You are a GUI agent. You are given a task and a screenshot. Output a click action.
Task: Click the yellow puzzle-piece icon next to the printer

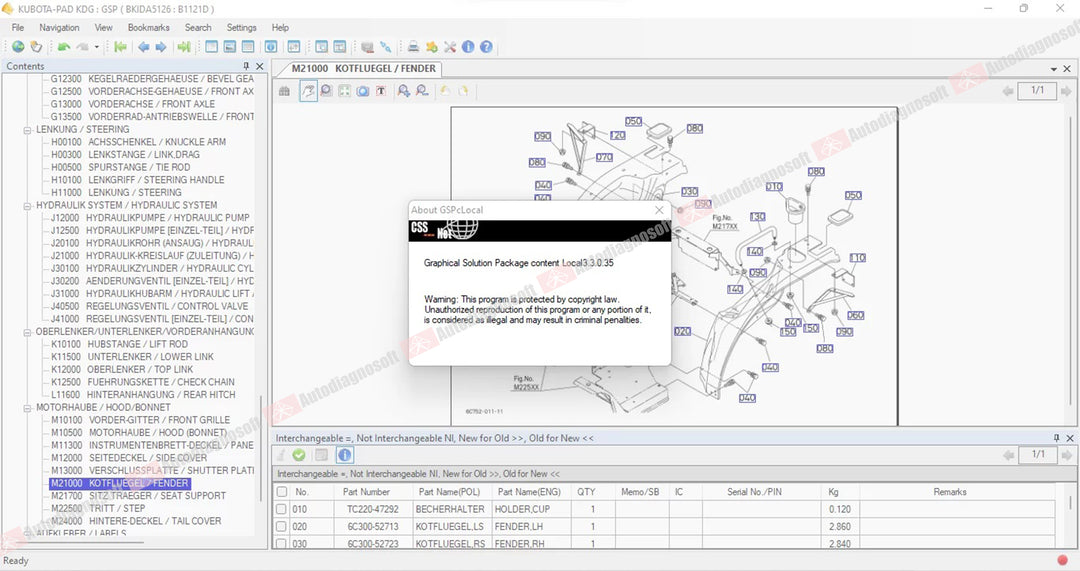pyautogui.click(x=432, y=47)
